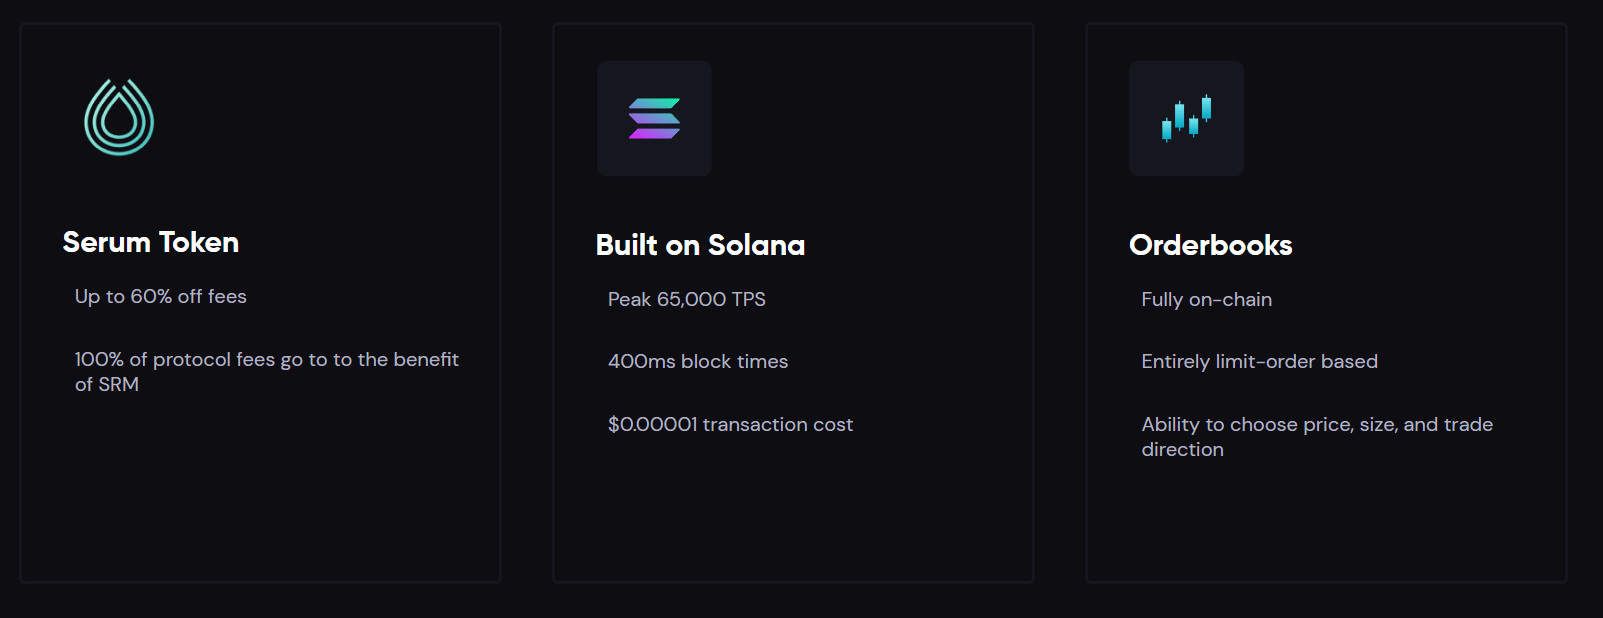This screenshot has width=1603, height=618.
Task: Select the Built on Solana heading
Action: [700, 245]
